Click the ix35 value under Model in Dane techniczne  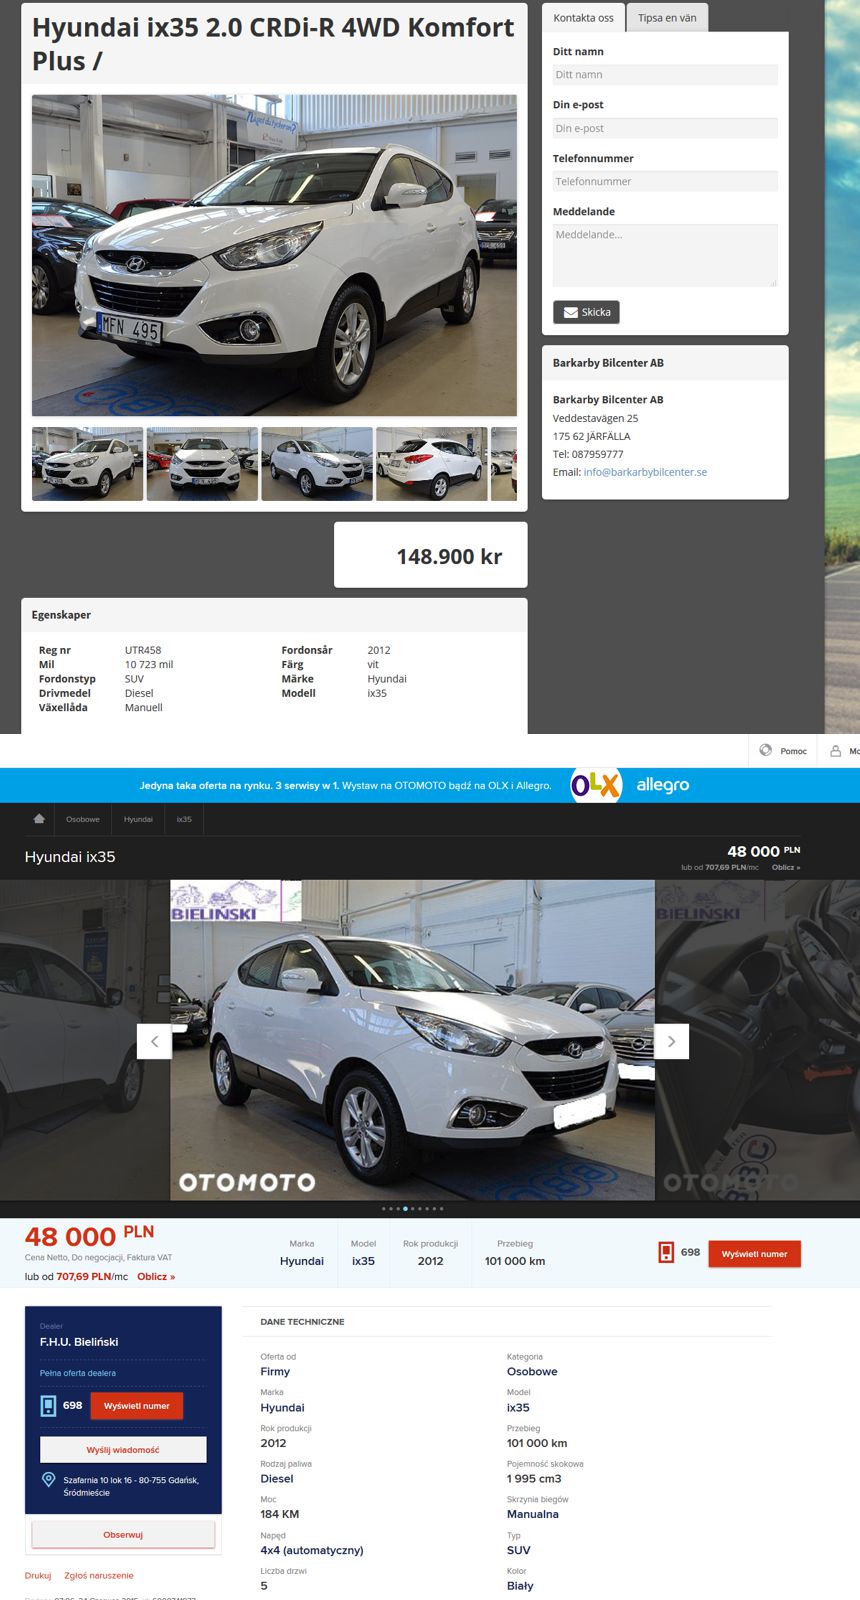(x=518, y=1408)
